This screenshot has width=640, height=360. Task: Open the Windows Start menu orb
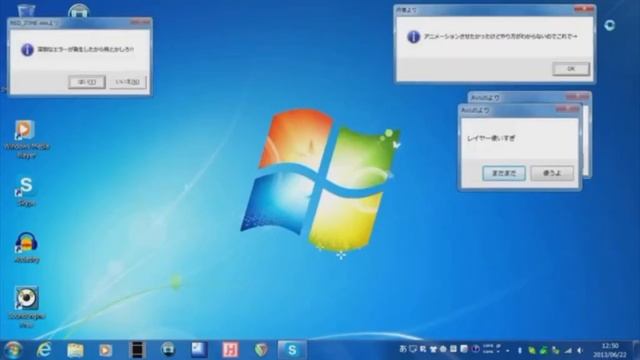[x=13, y=350]
